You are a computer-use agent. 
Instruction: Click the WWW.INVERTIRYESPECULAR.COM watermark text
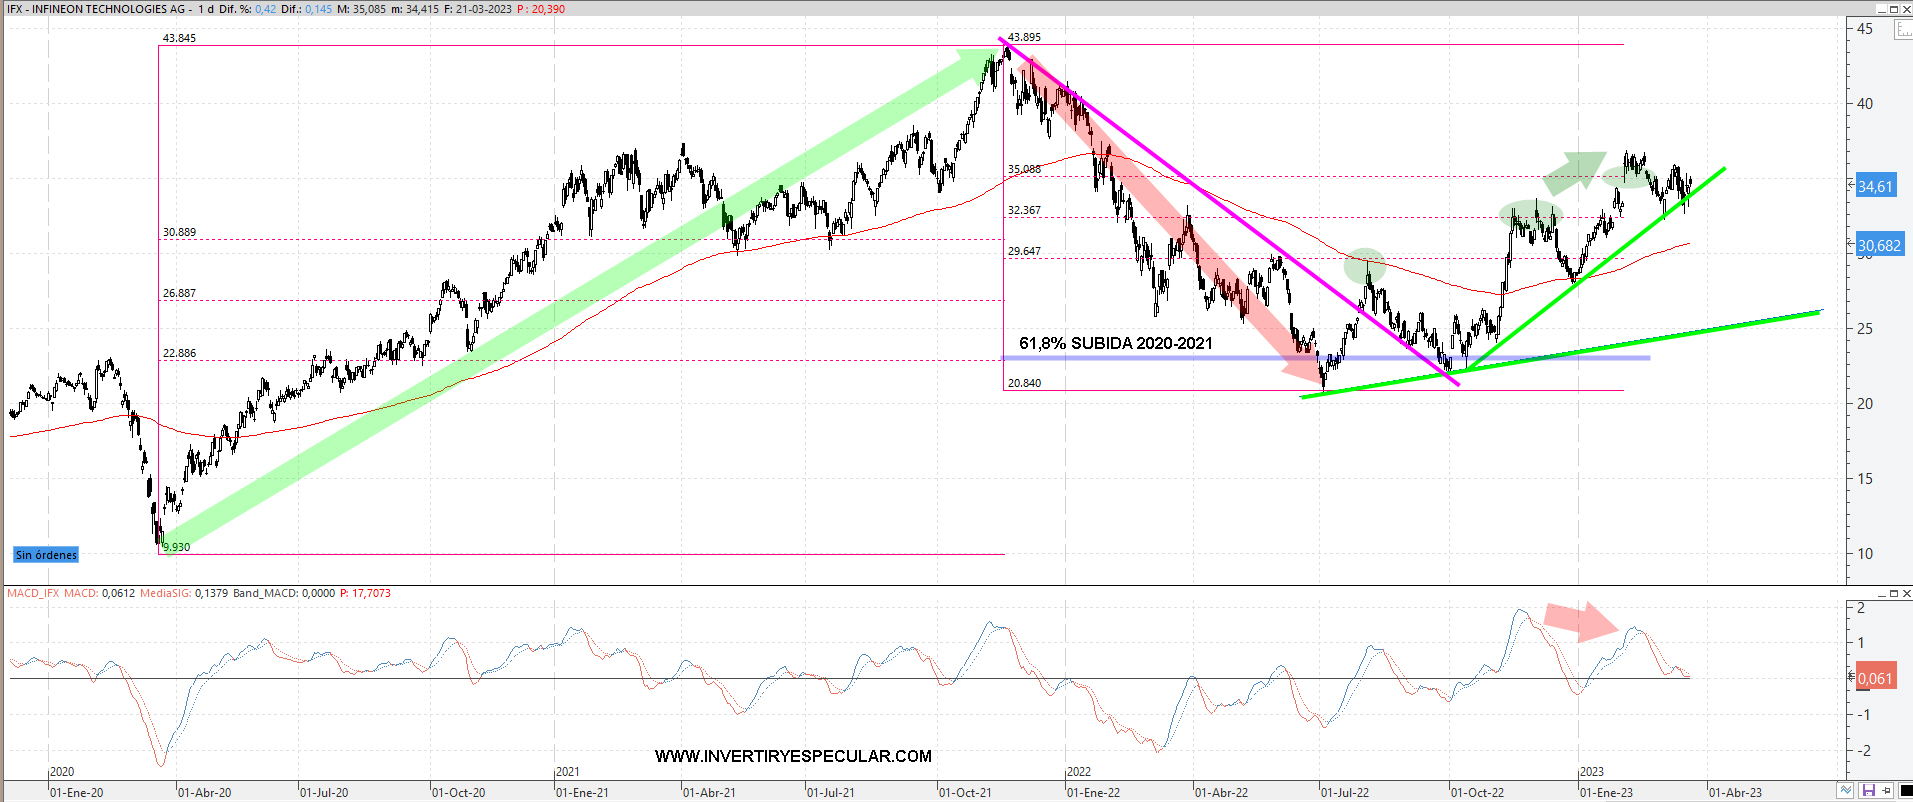coord(793,756)
